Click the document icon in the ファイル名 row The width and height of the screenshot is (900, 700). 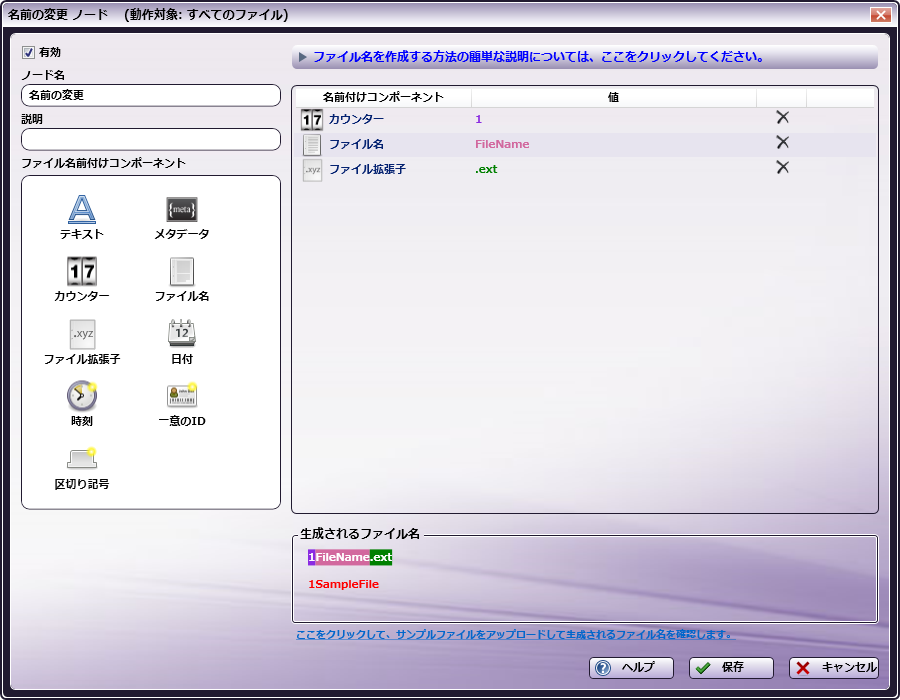(x=312, y=145)
